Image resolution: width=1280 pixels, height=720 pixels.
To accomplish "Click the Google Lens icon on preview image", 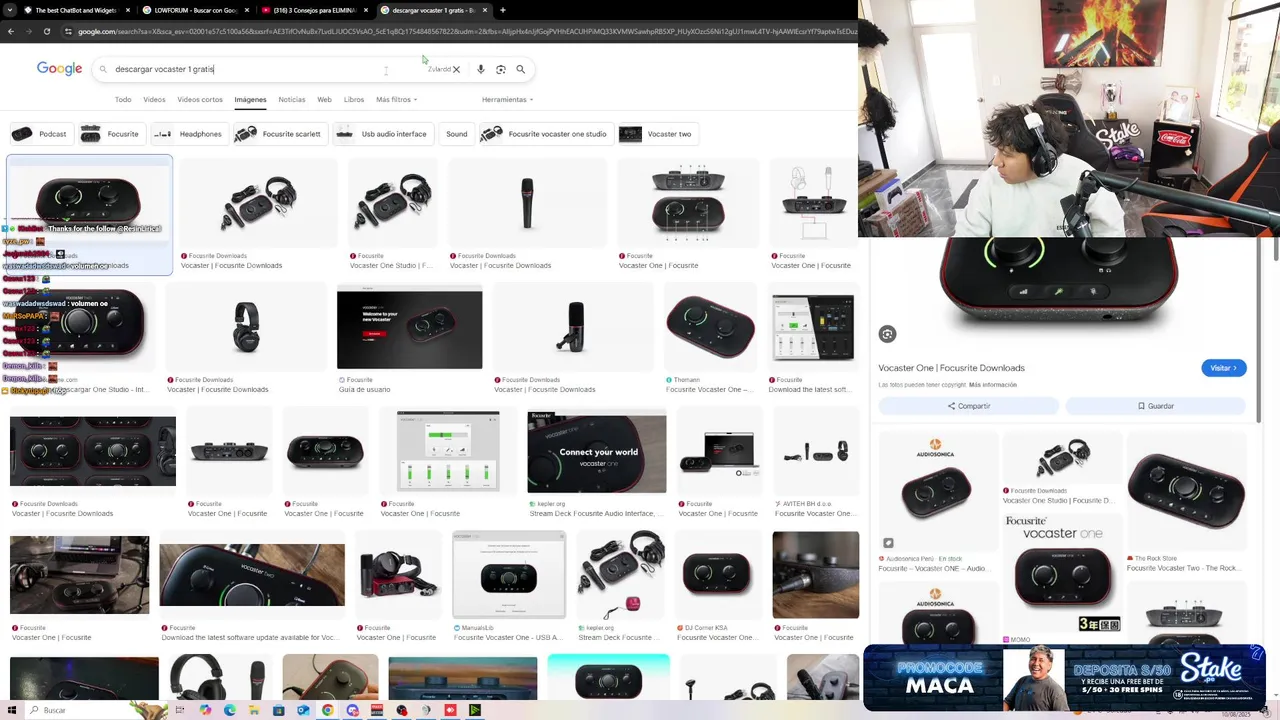I will point(887,334).
